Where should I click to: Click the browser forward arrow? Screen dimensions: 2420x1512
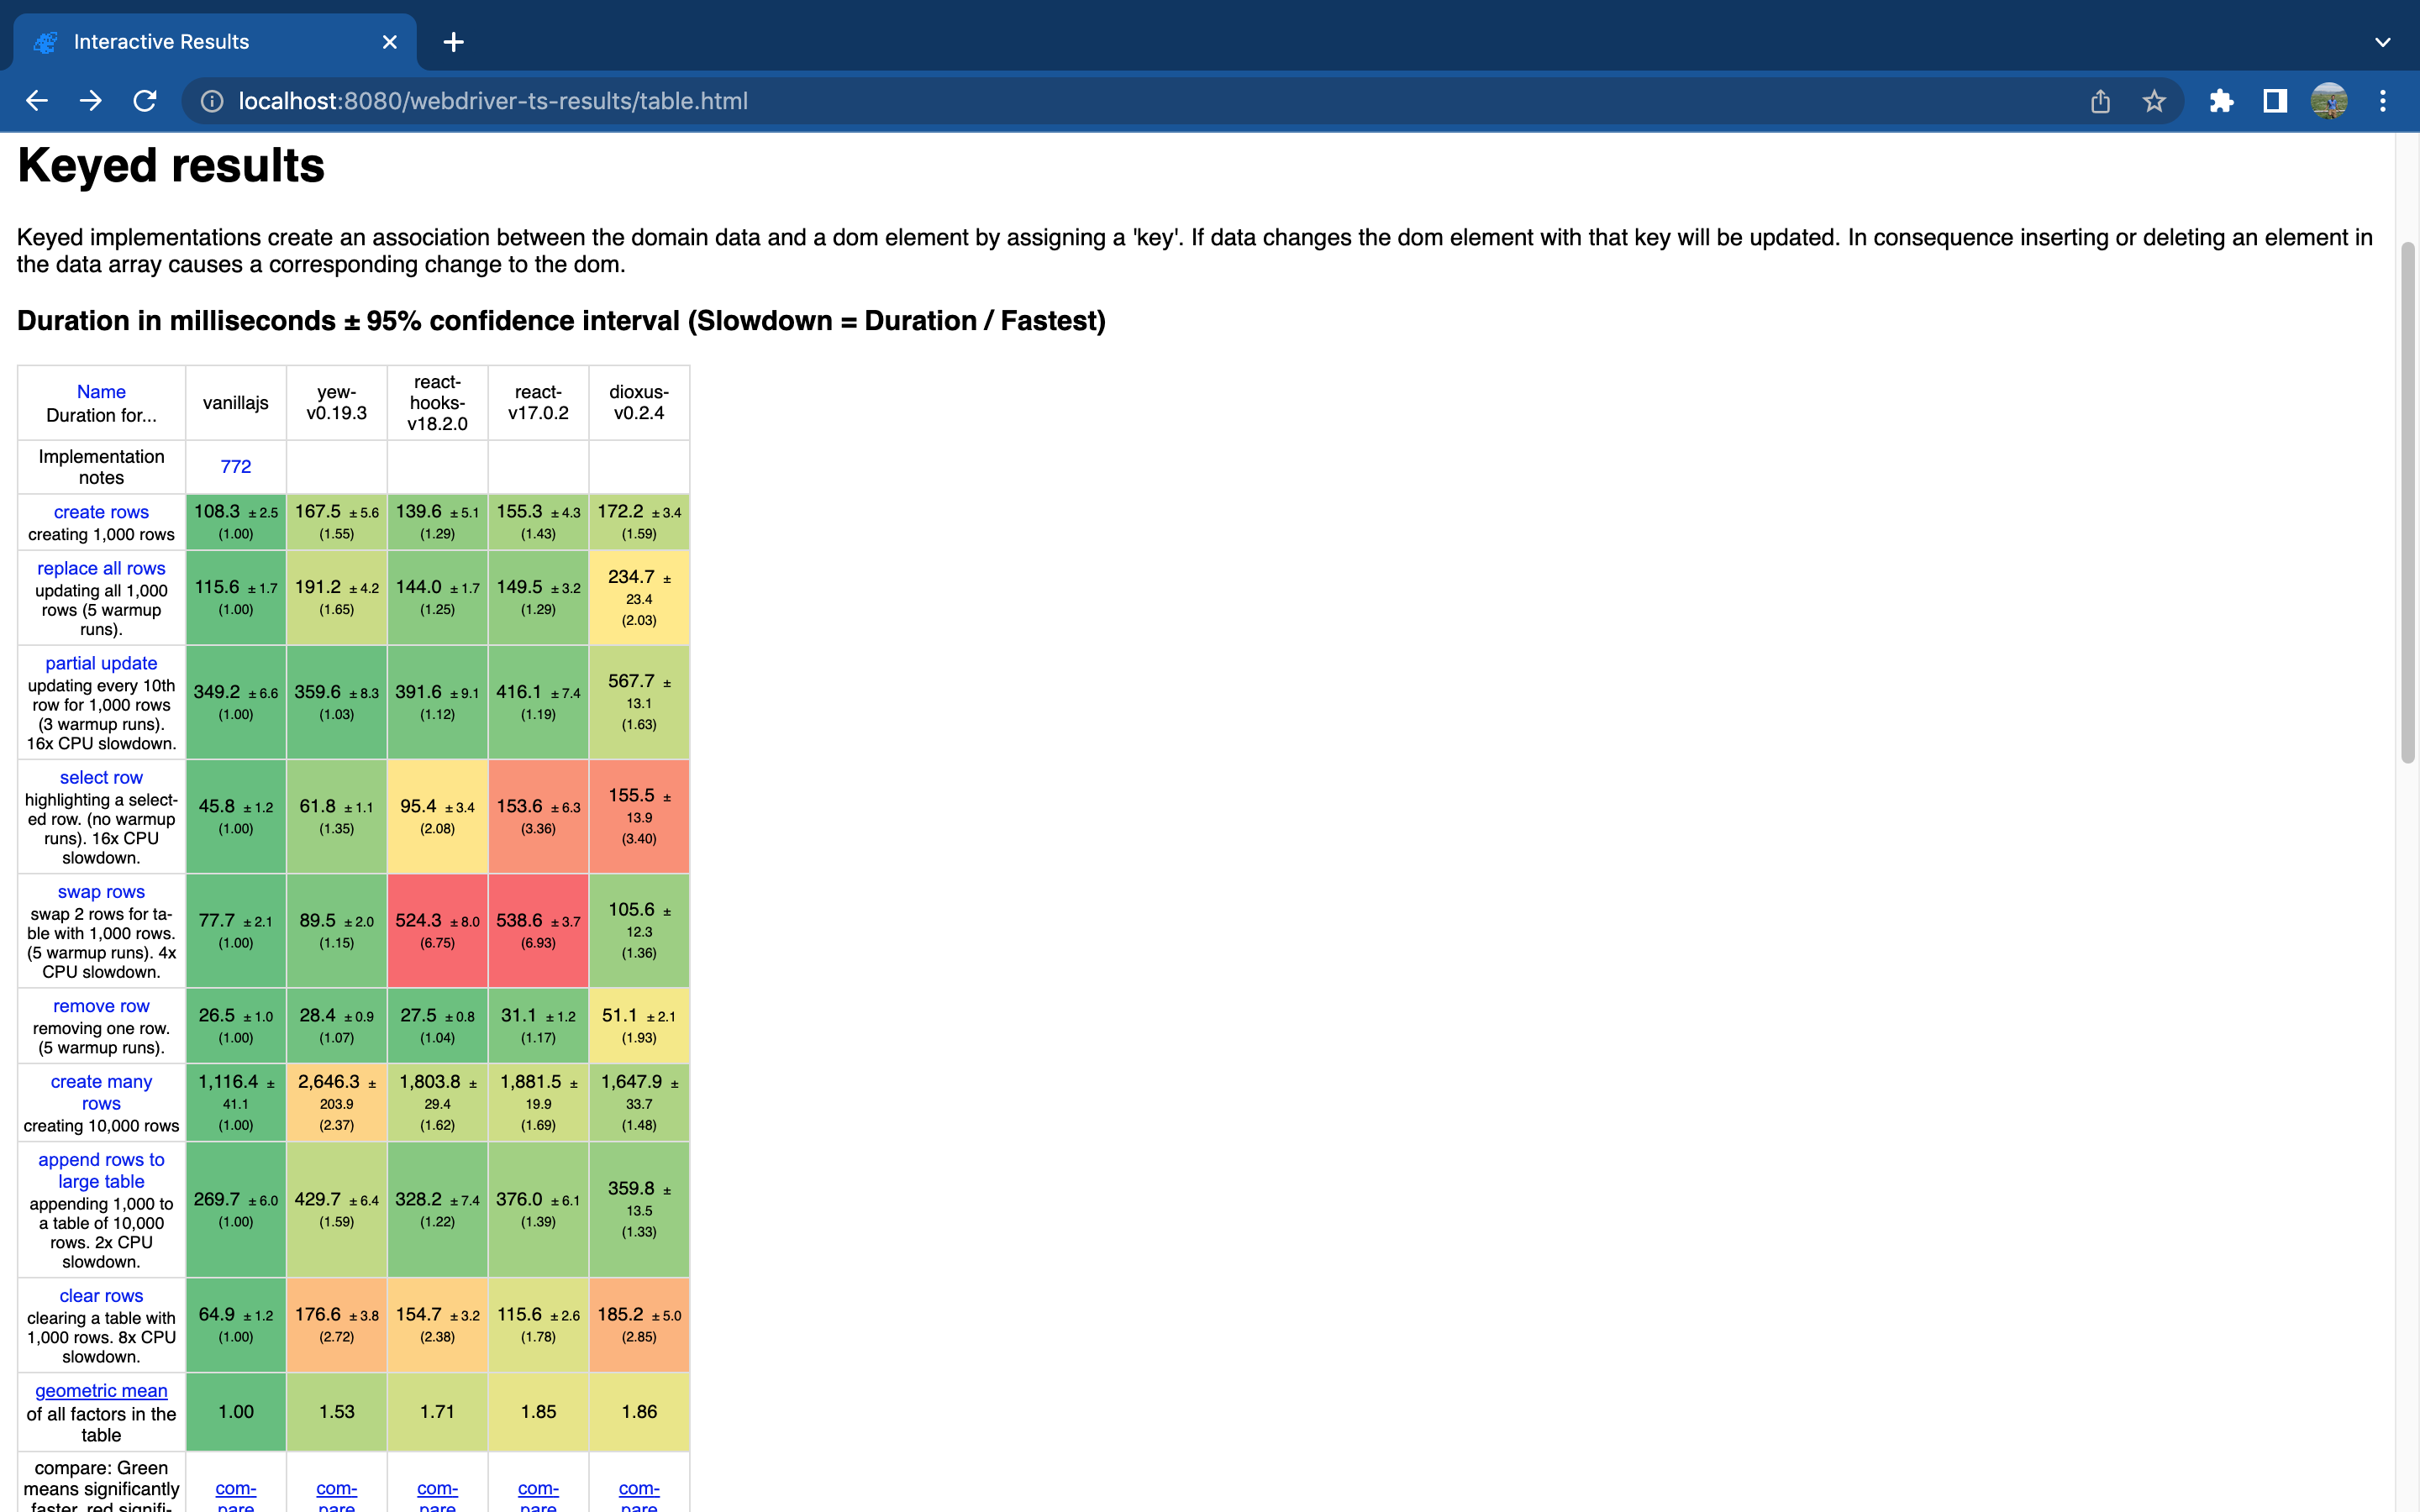pos(90,100)
